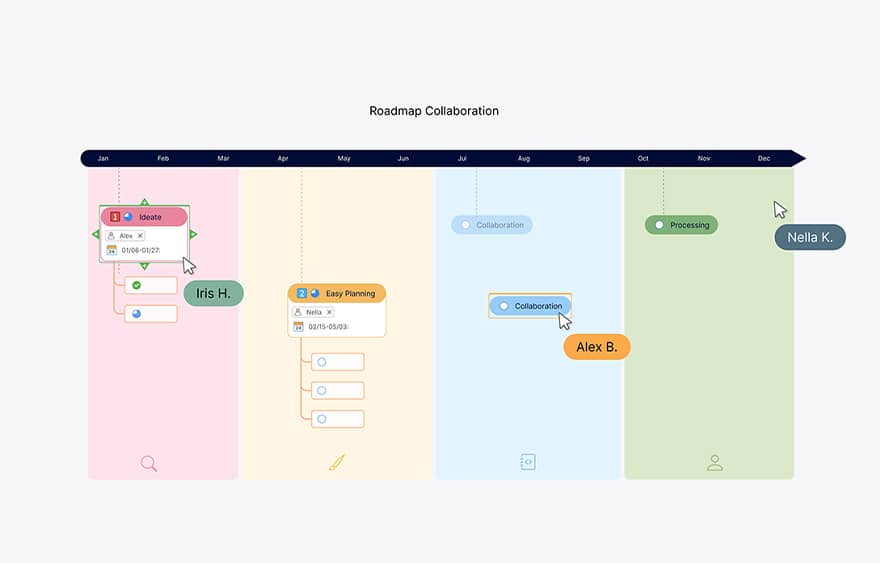The width and height of the screenshot is (880, 563).
Task: Remove the Alex assignee tag with X
Action: click(x=140, y=236)
